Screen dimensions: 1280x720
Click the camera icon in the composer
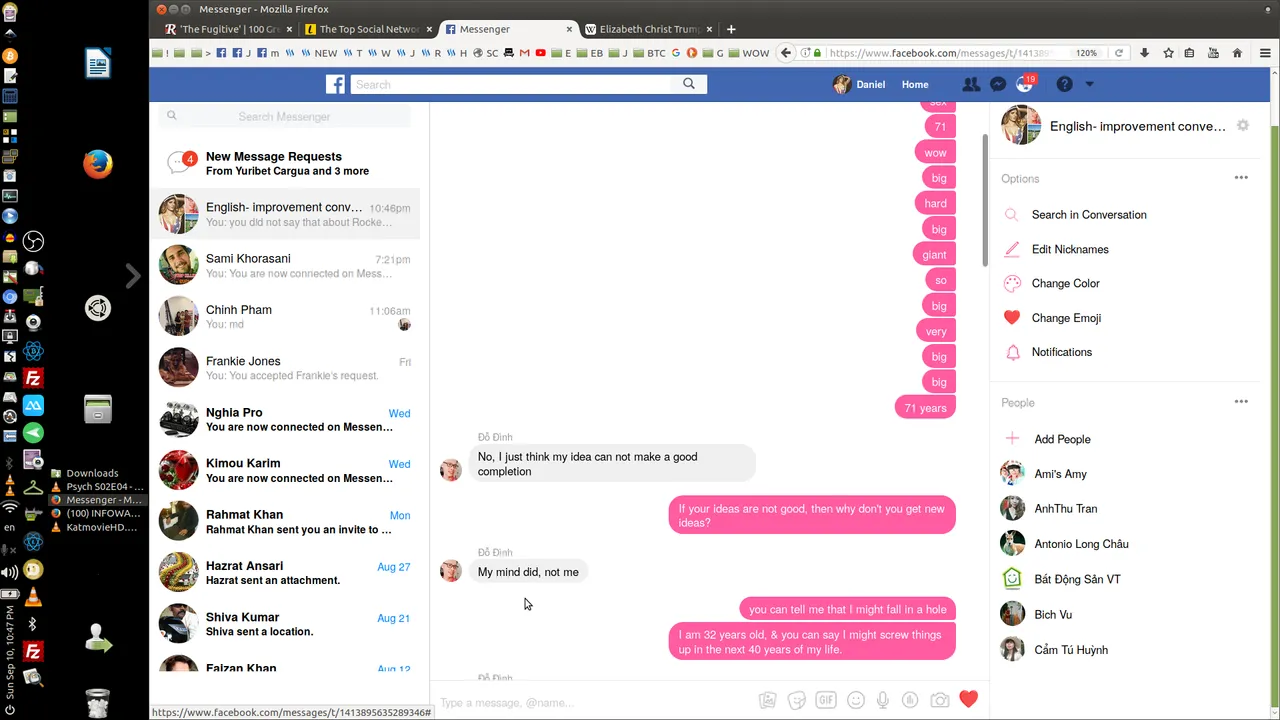[x=939, y=701]
